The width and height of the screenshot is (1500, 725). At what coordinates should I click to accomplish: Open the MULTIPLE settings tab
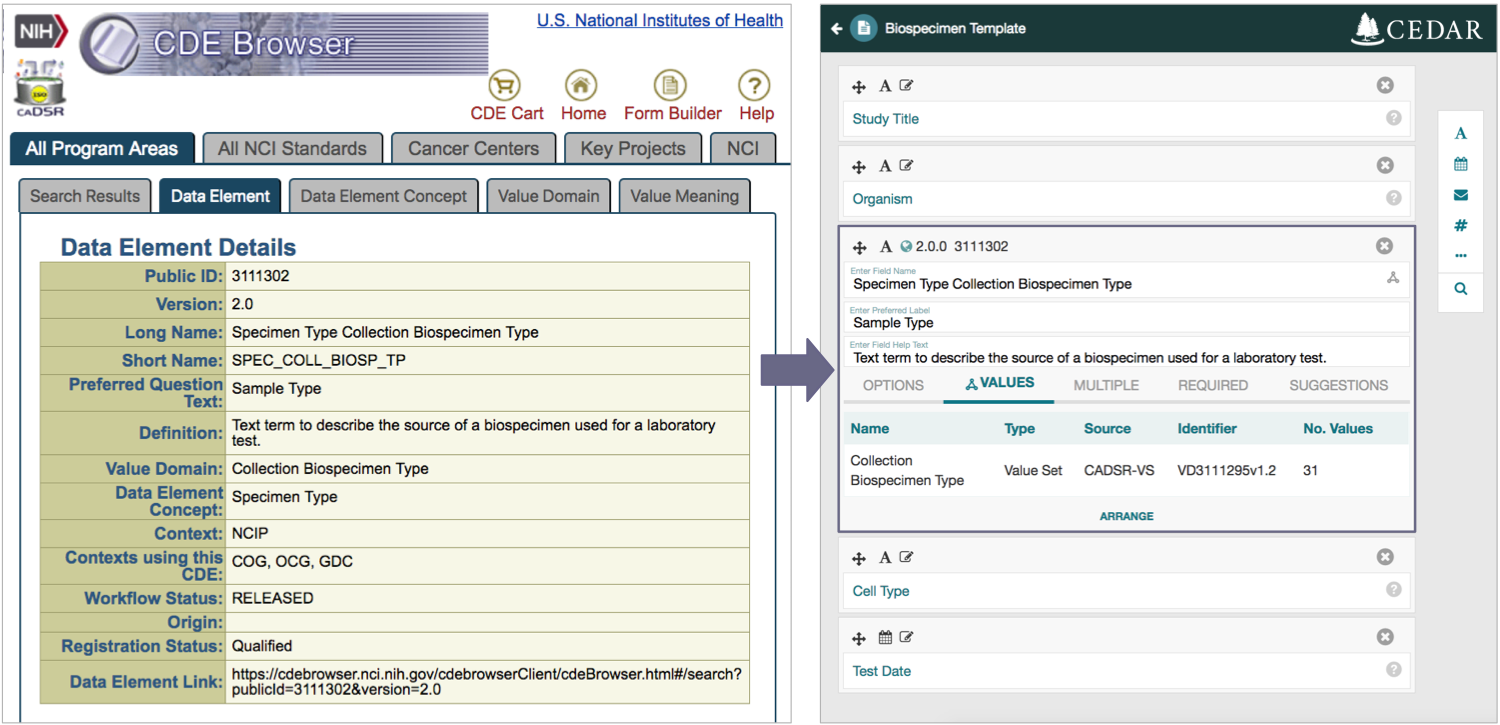[x=1106, y=385]
